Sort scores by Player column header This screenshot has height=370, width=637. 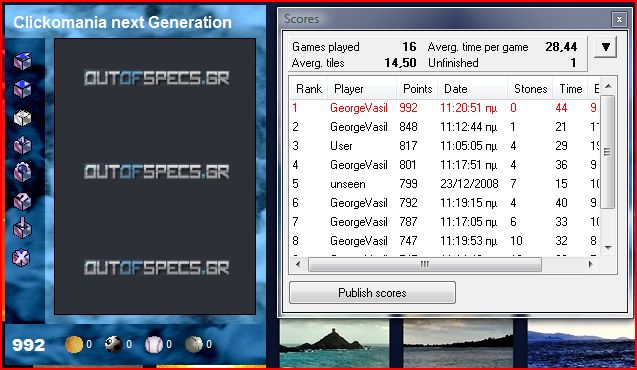coord(363,89)
